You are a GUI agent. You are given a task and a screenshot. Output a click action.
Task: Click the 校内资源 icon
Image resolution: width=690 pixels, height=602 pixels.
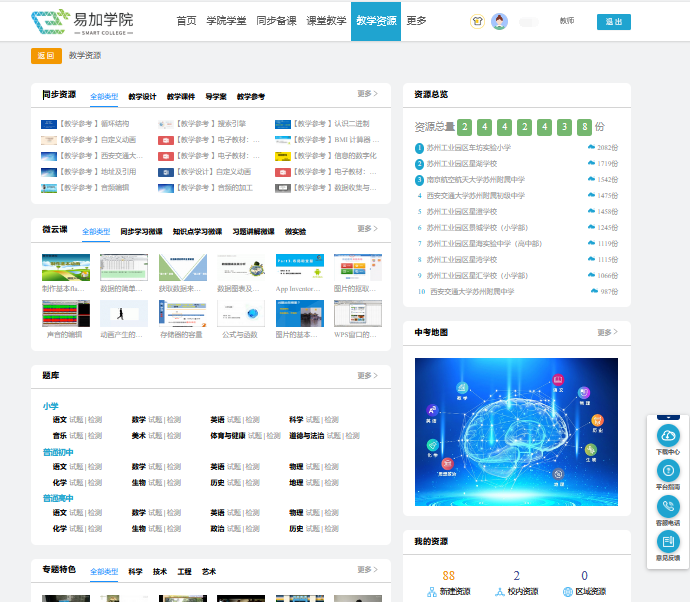(x=499, y=592)
